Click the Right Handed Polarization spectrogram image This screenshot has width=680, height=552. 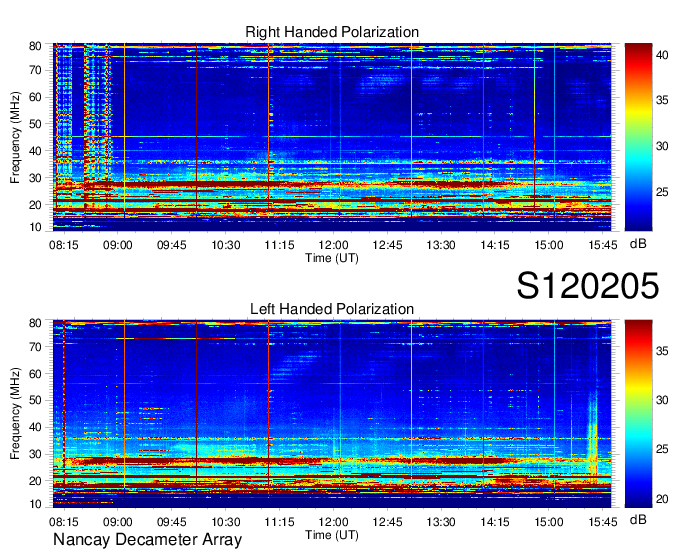click(x=332, y=137)
